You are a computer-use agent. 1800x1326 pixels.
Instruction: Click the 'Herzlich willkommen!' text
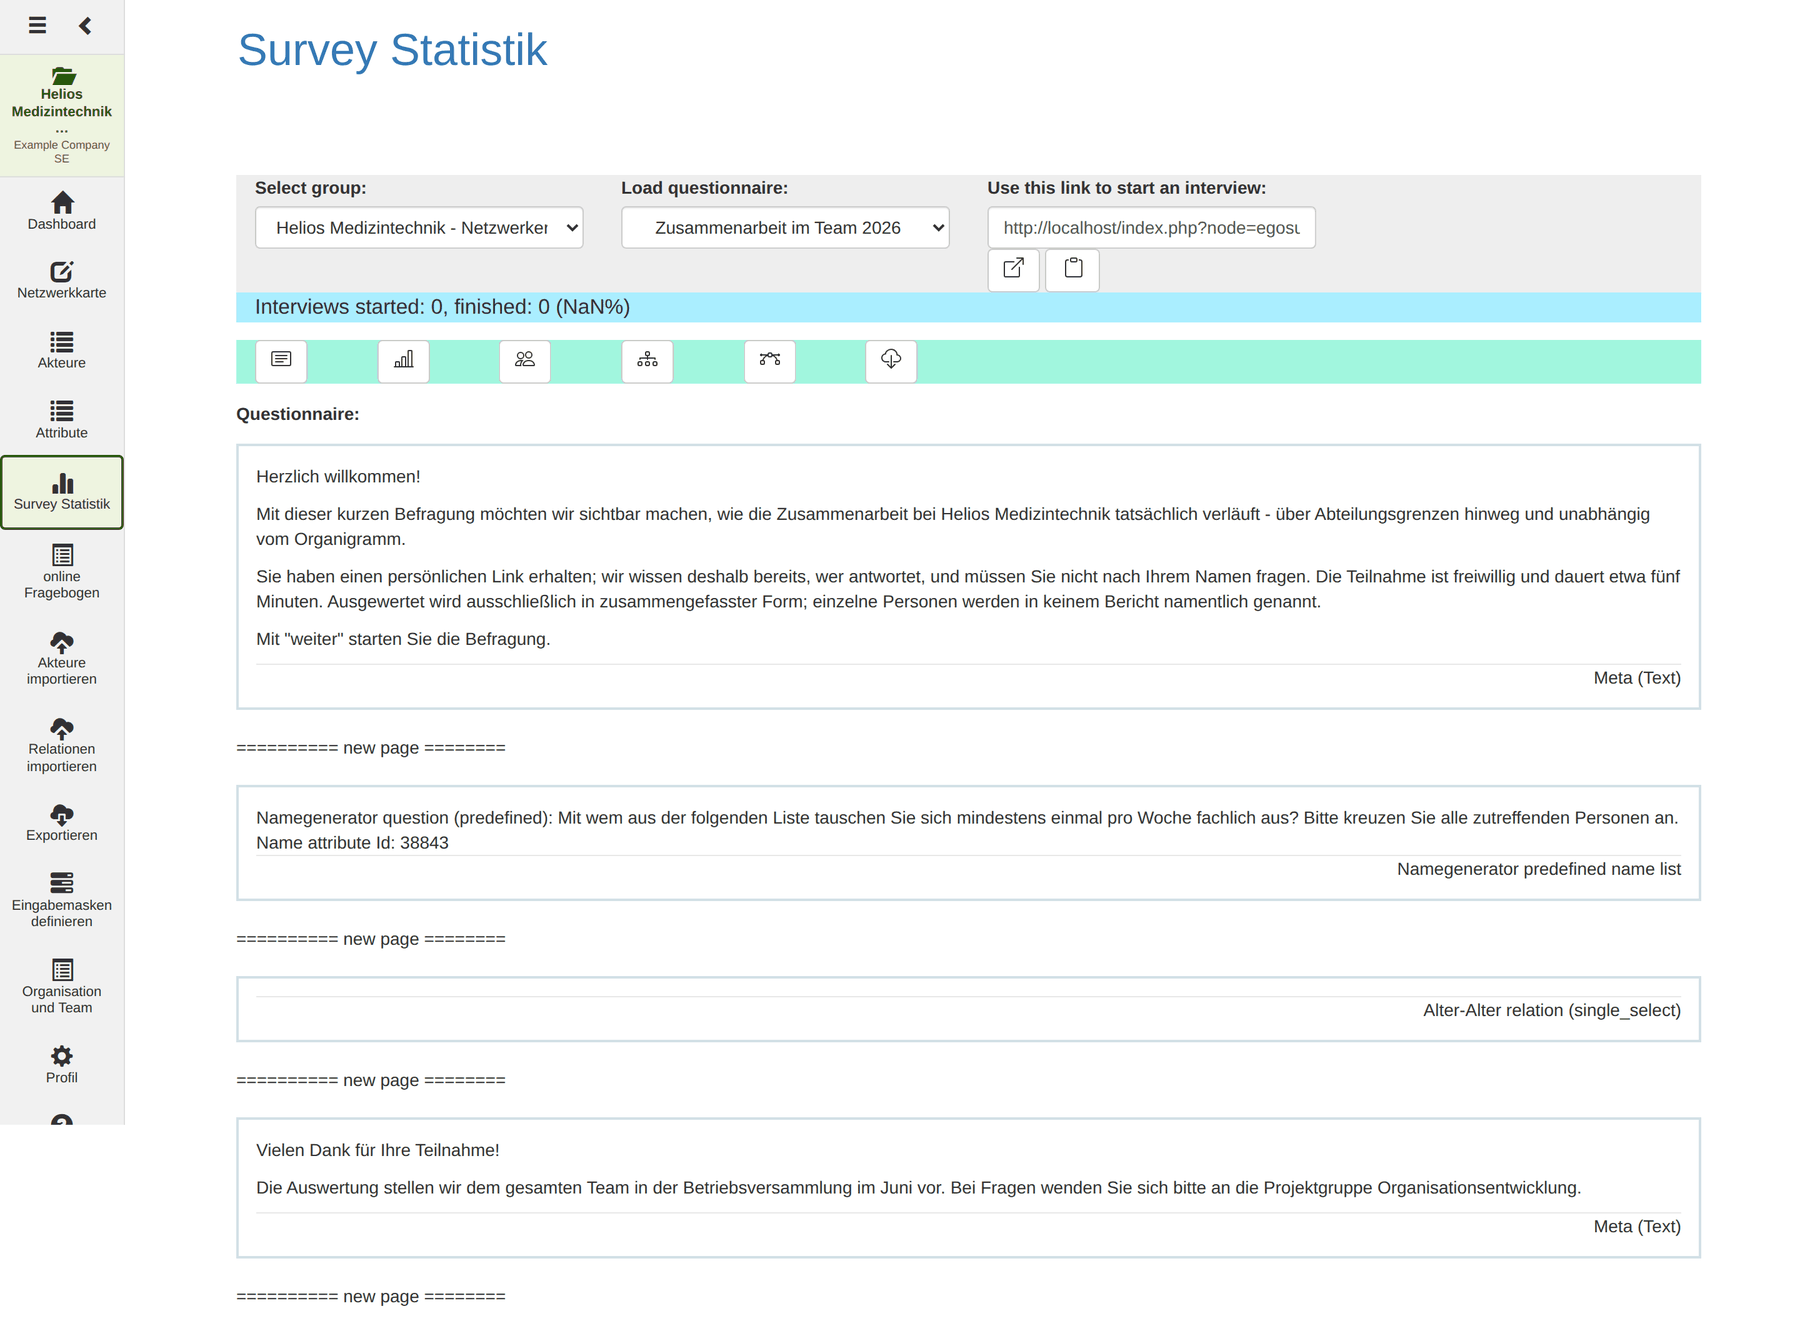338,477
